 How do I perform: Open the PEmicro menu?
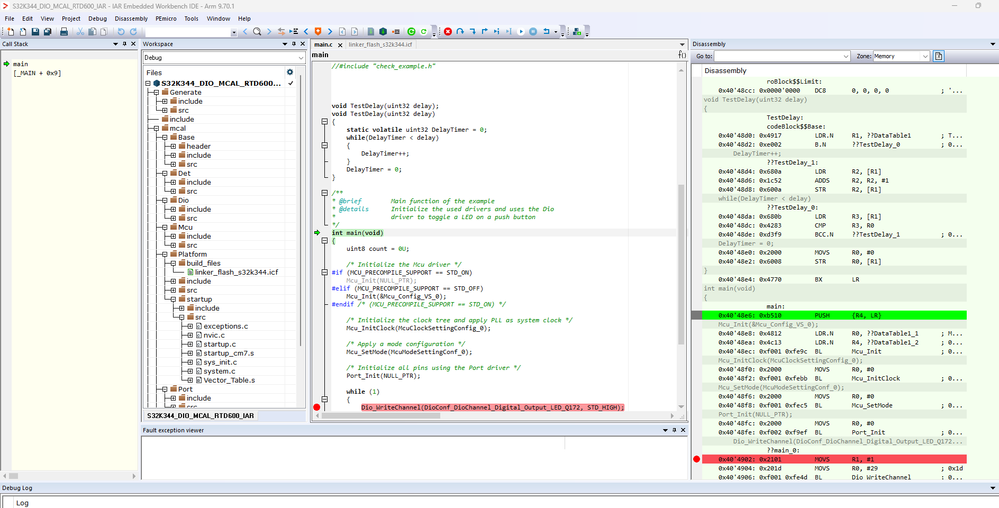pos(165,18)
